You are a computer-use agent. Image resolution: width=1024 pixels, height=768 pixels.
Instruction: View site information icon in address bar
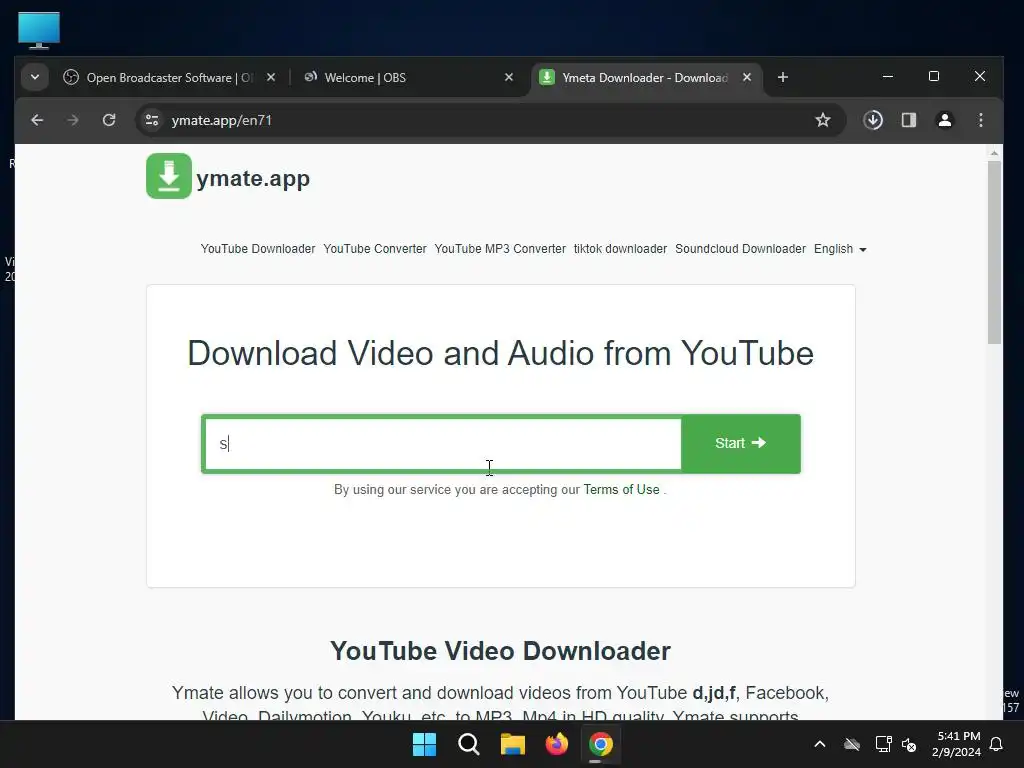tap(152, 120)
